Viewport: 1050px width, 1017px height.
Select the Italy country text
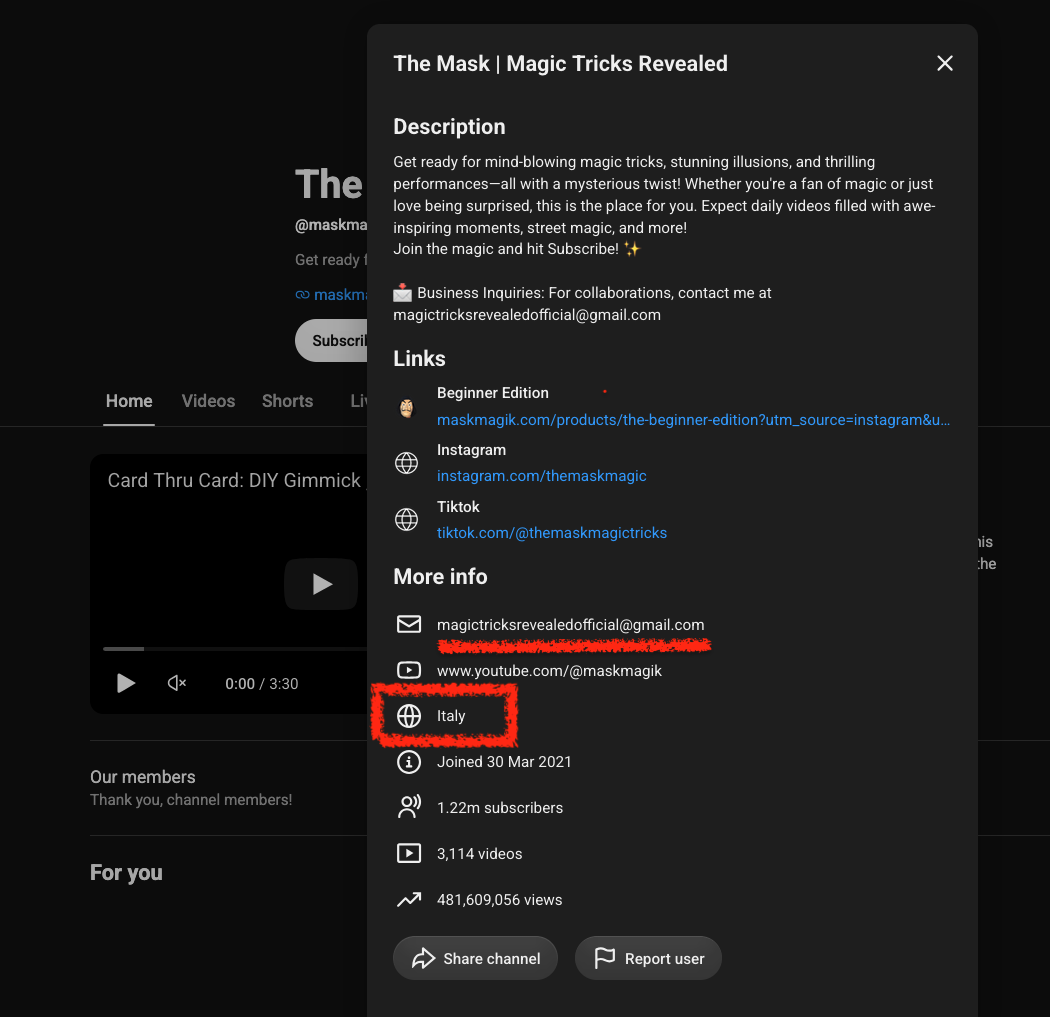pos(451,716)
